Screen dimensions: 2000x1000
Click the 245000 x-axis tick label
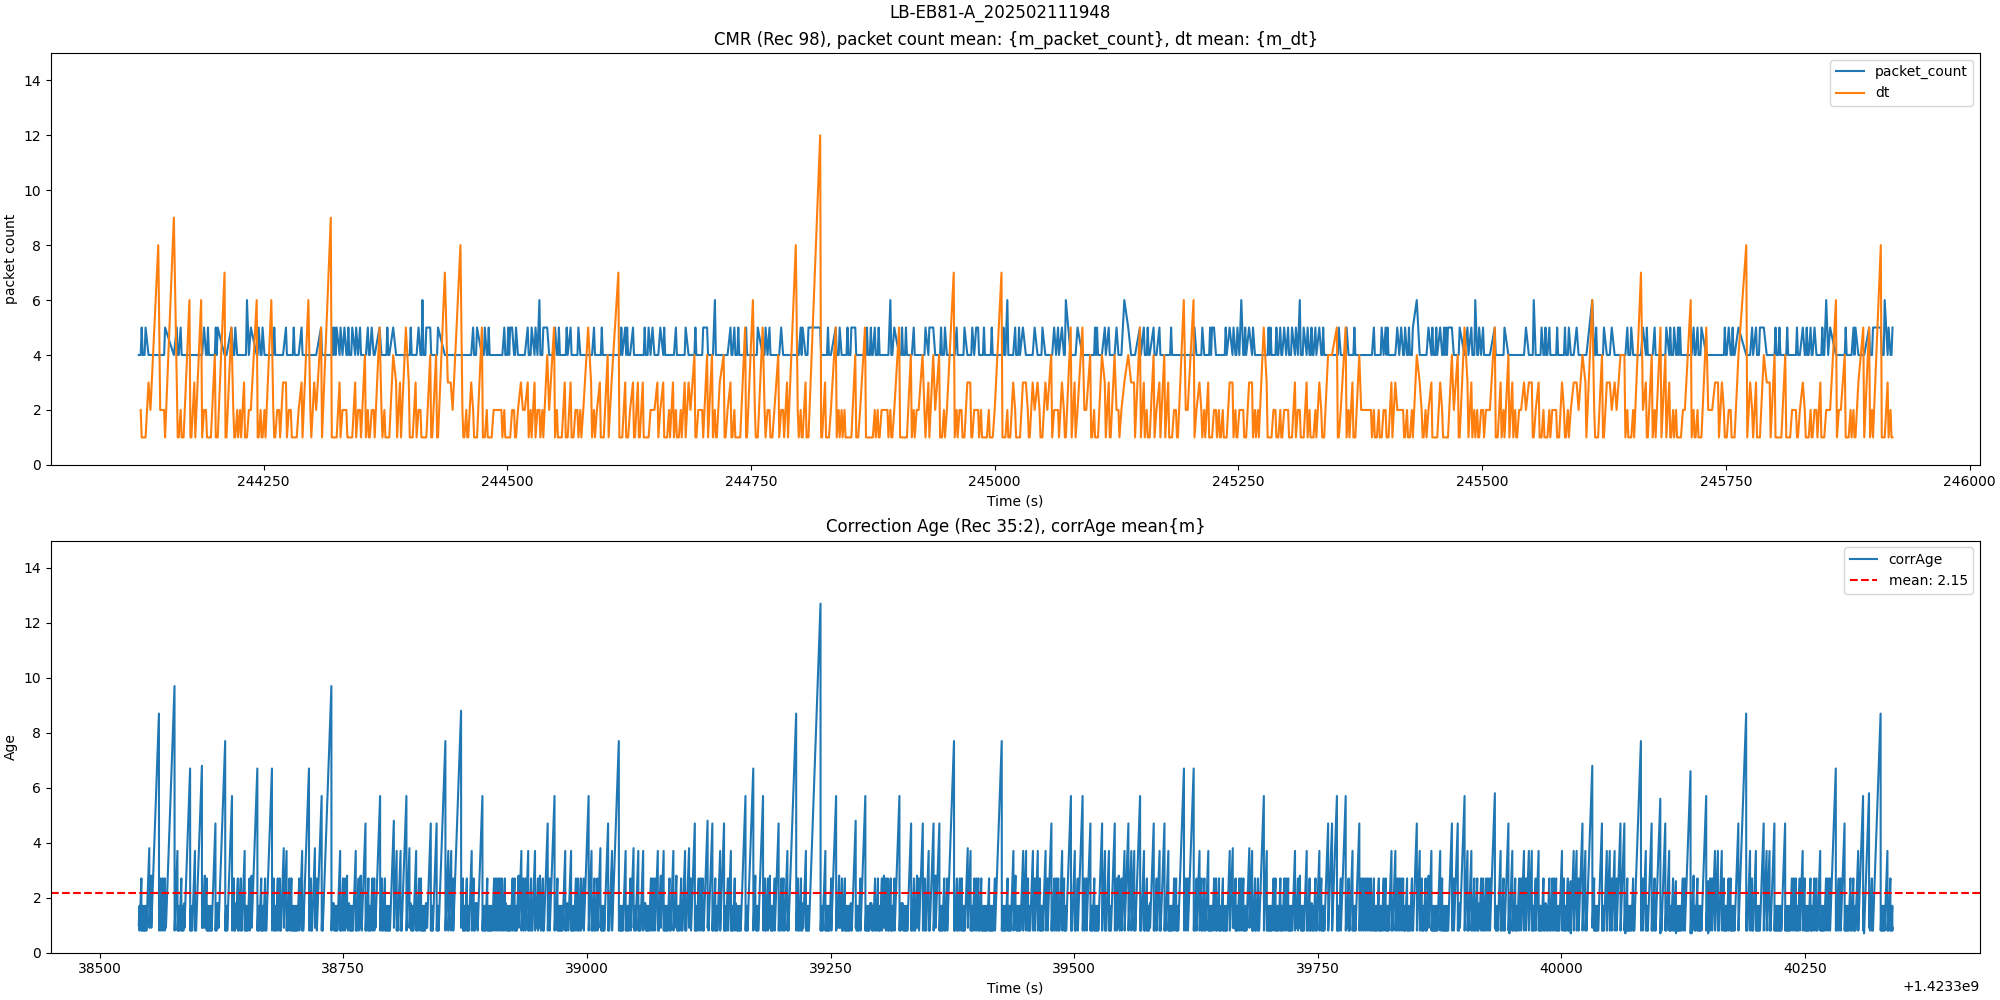994,481
